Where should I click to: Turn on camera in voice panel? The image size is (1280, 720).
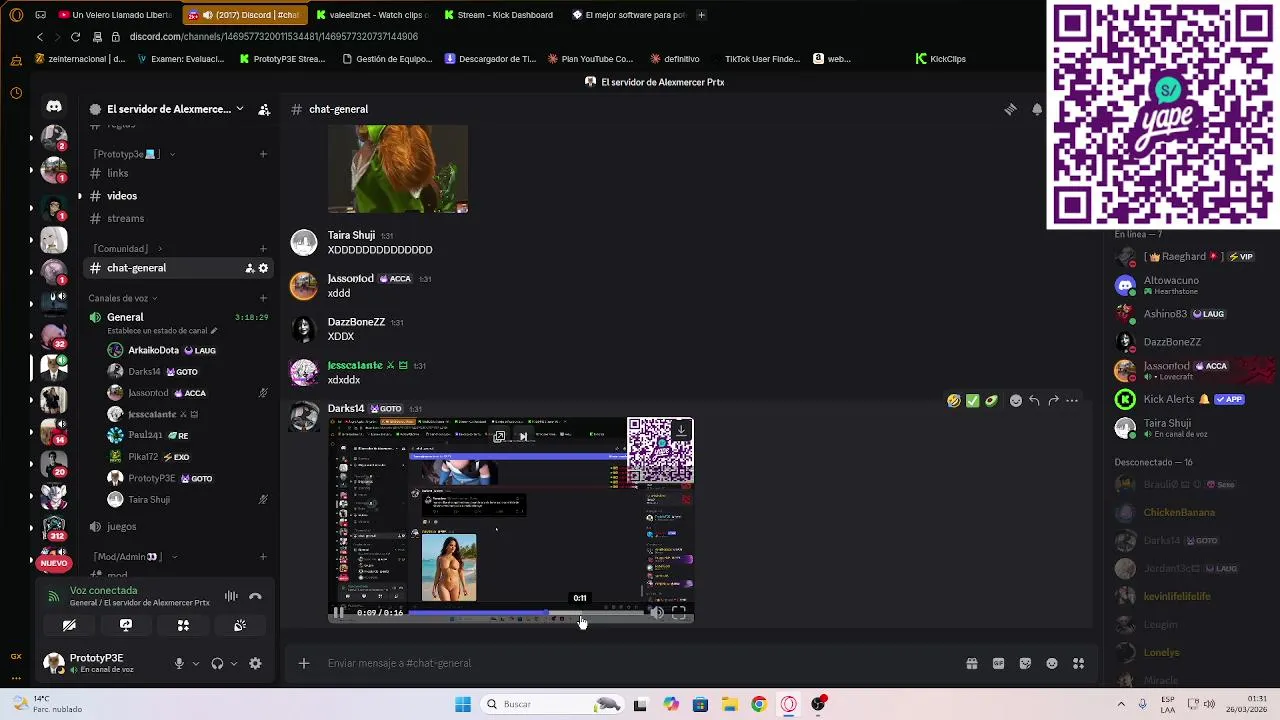(69, 625)
